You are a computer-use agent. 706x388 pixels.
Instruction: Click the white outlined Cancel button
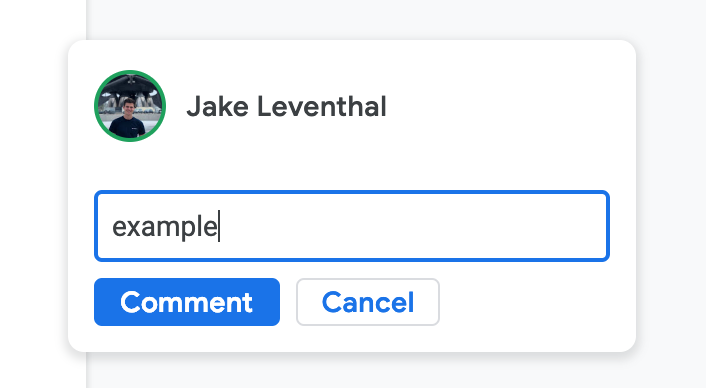[x=368, y=302]
